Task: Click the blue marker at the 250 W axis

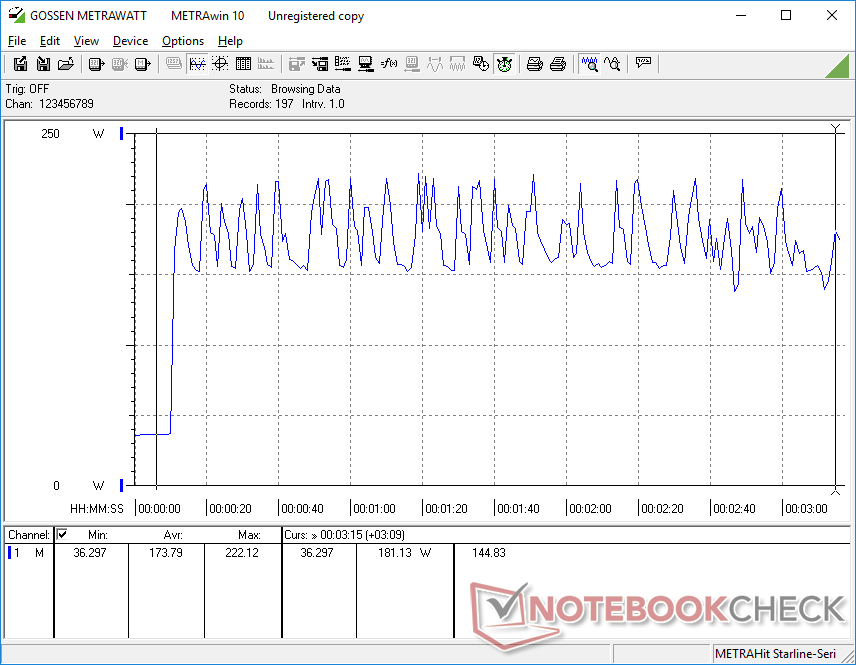Action: coord(122,134)
